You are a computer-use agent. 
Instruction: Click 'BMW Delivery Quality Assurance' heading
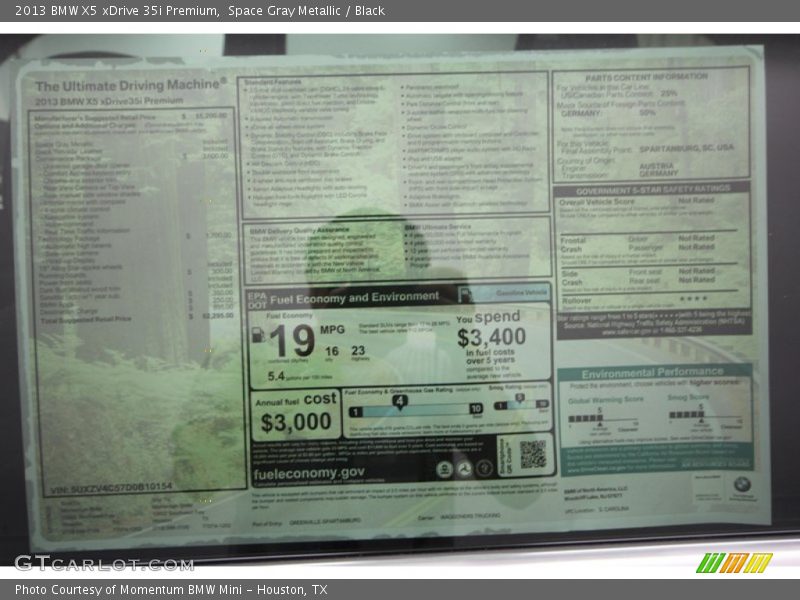(x=299, y=230)
